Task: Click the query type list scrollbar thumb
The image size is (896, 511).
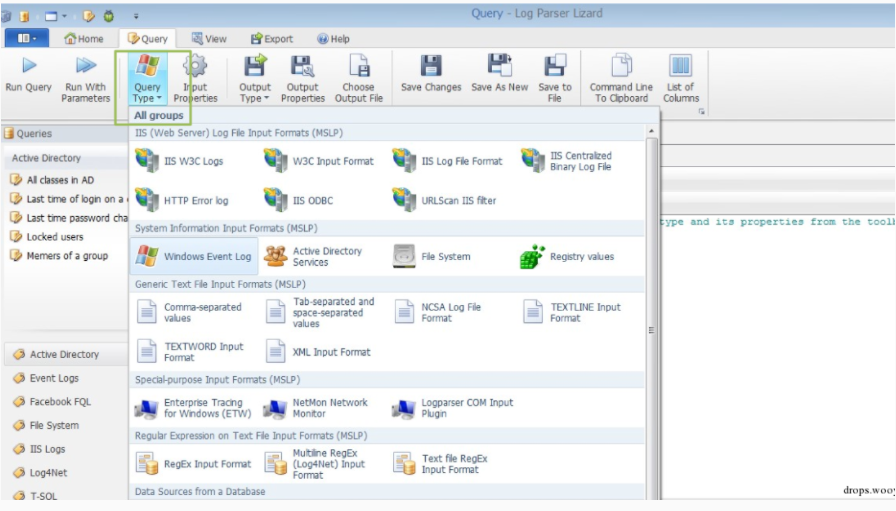Action: tap(651, 330)
